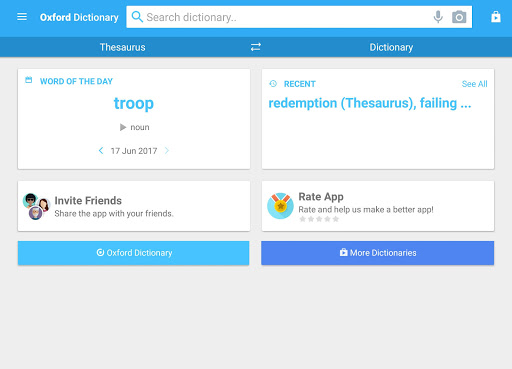Open the shopping bag store icon
512x369 pixels.
(496, 16)
